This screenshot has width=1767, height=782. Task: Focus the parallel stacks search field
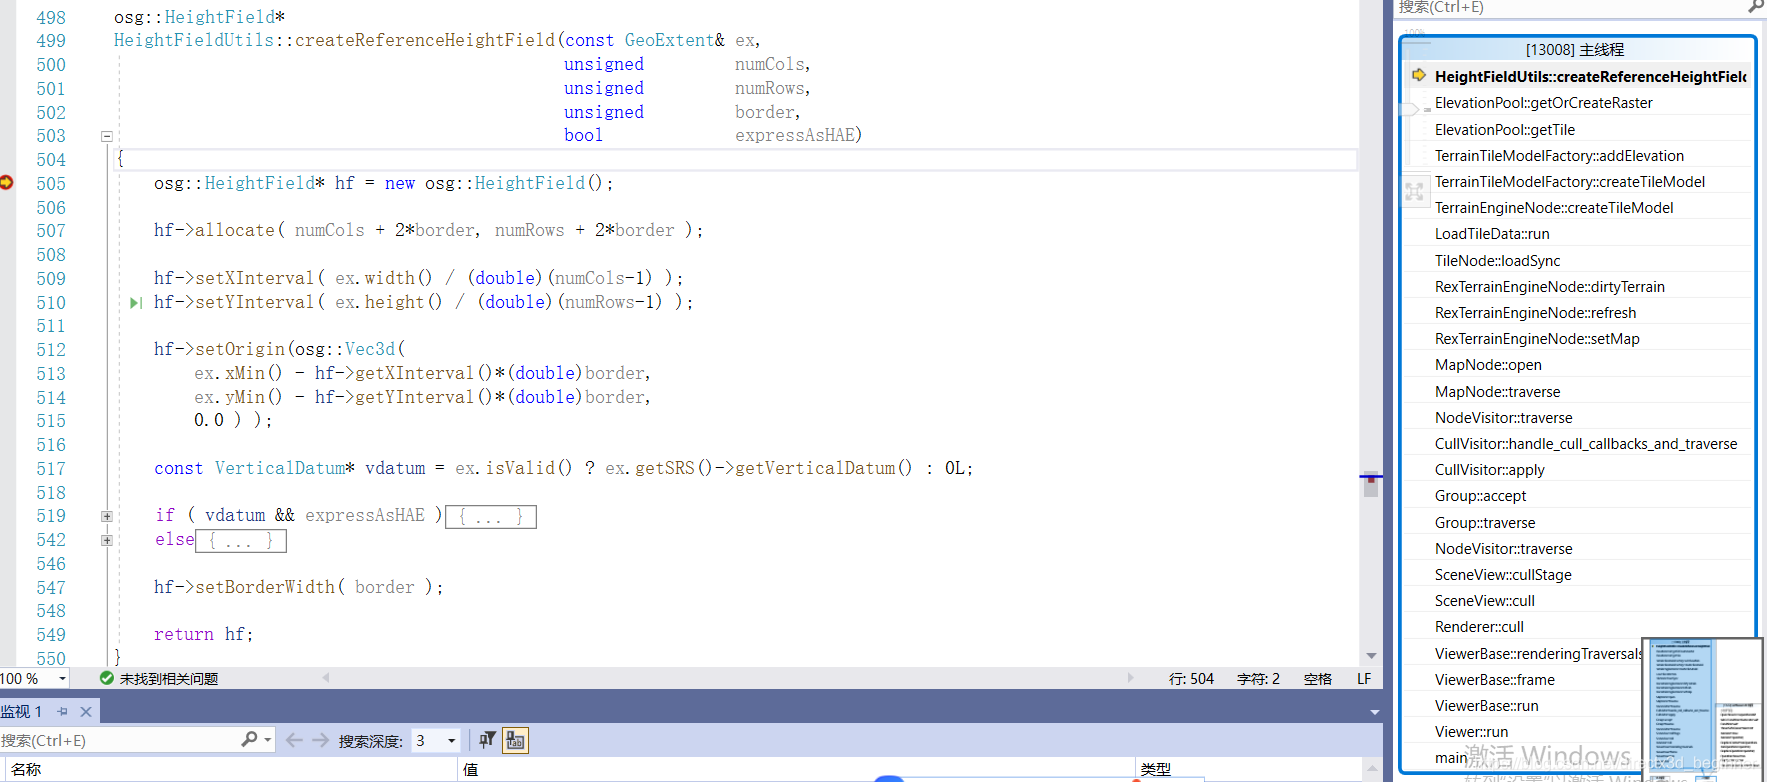[1570, 8]
